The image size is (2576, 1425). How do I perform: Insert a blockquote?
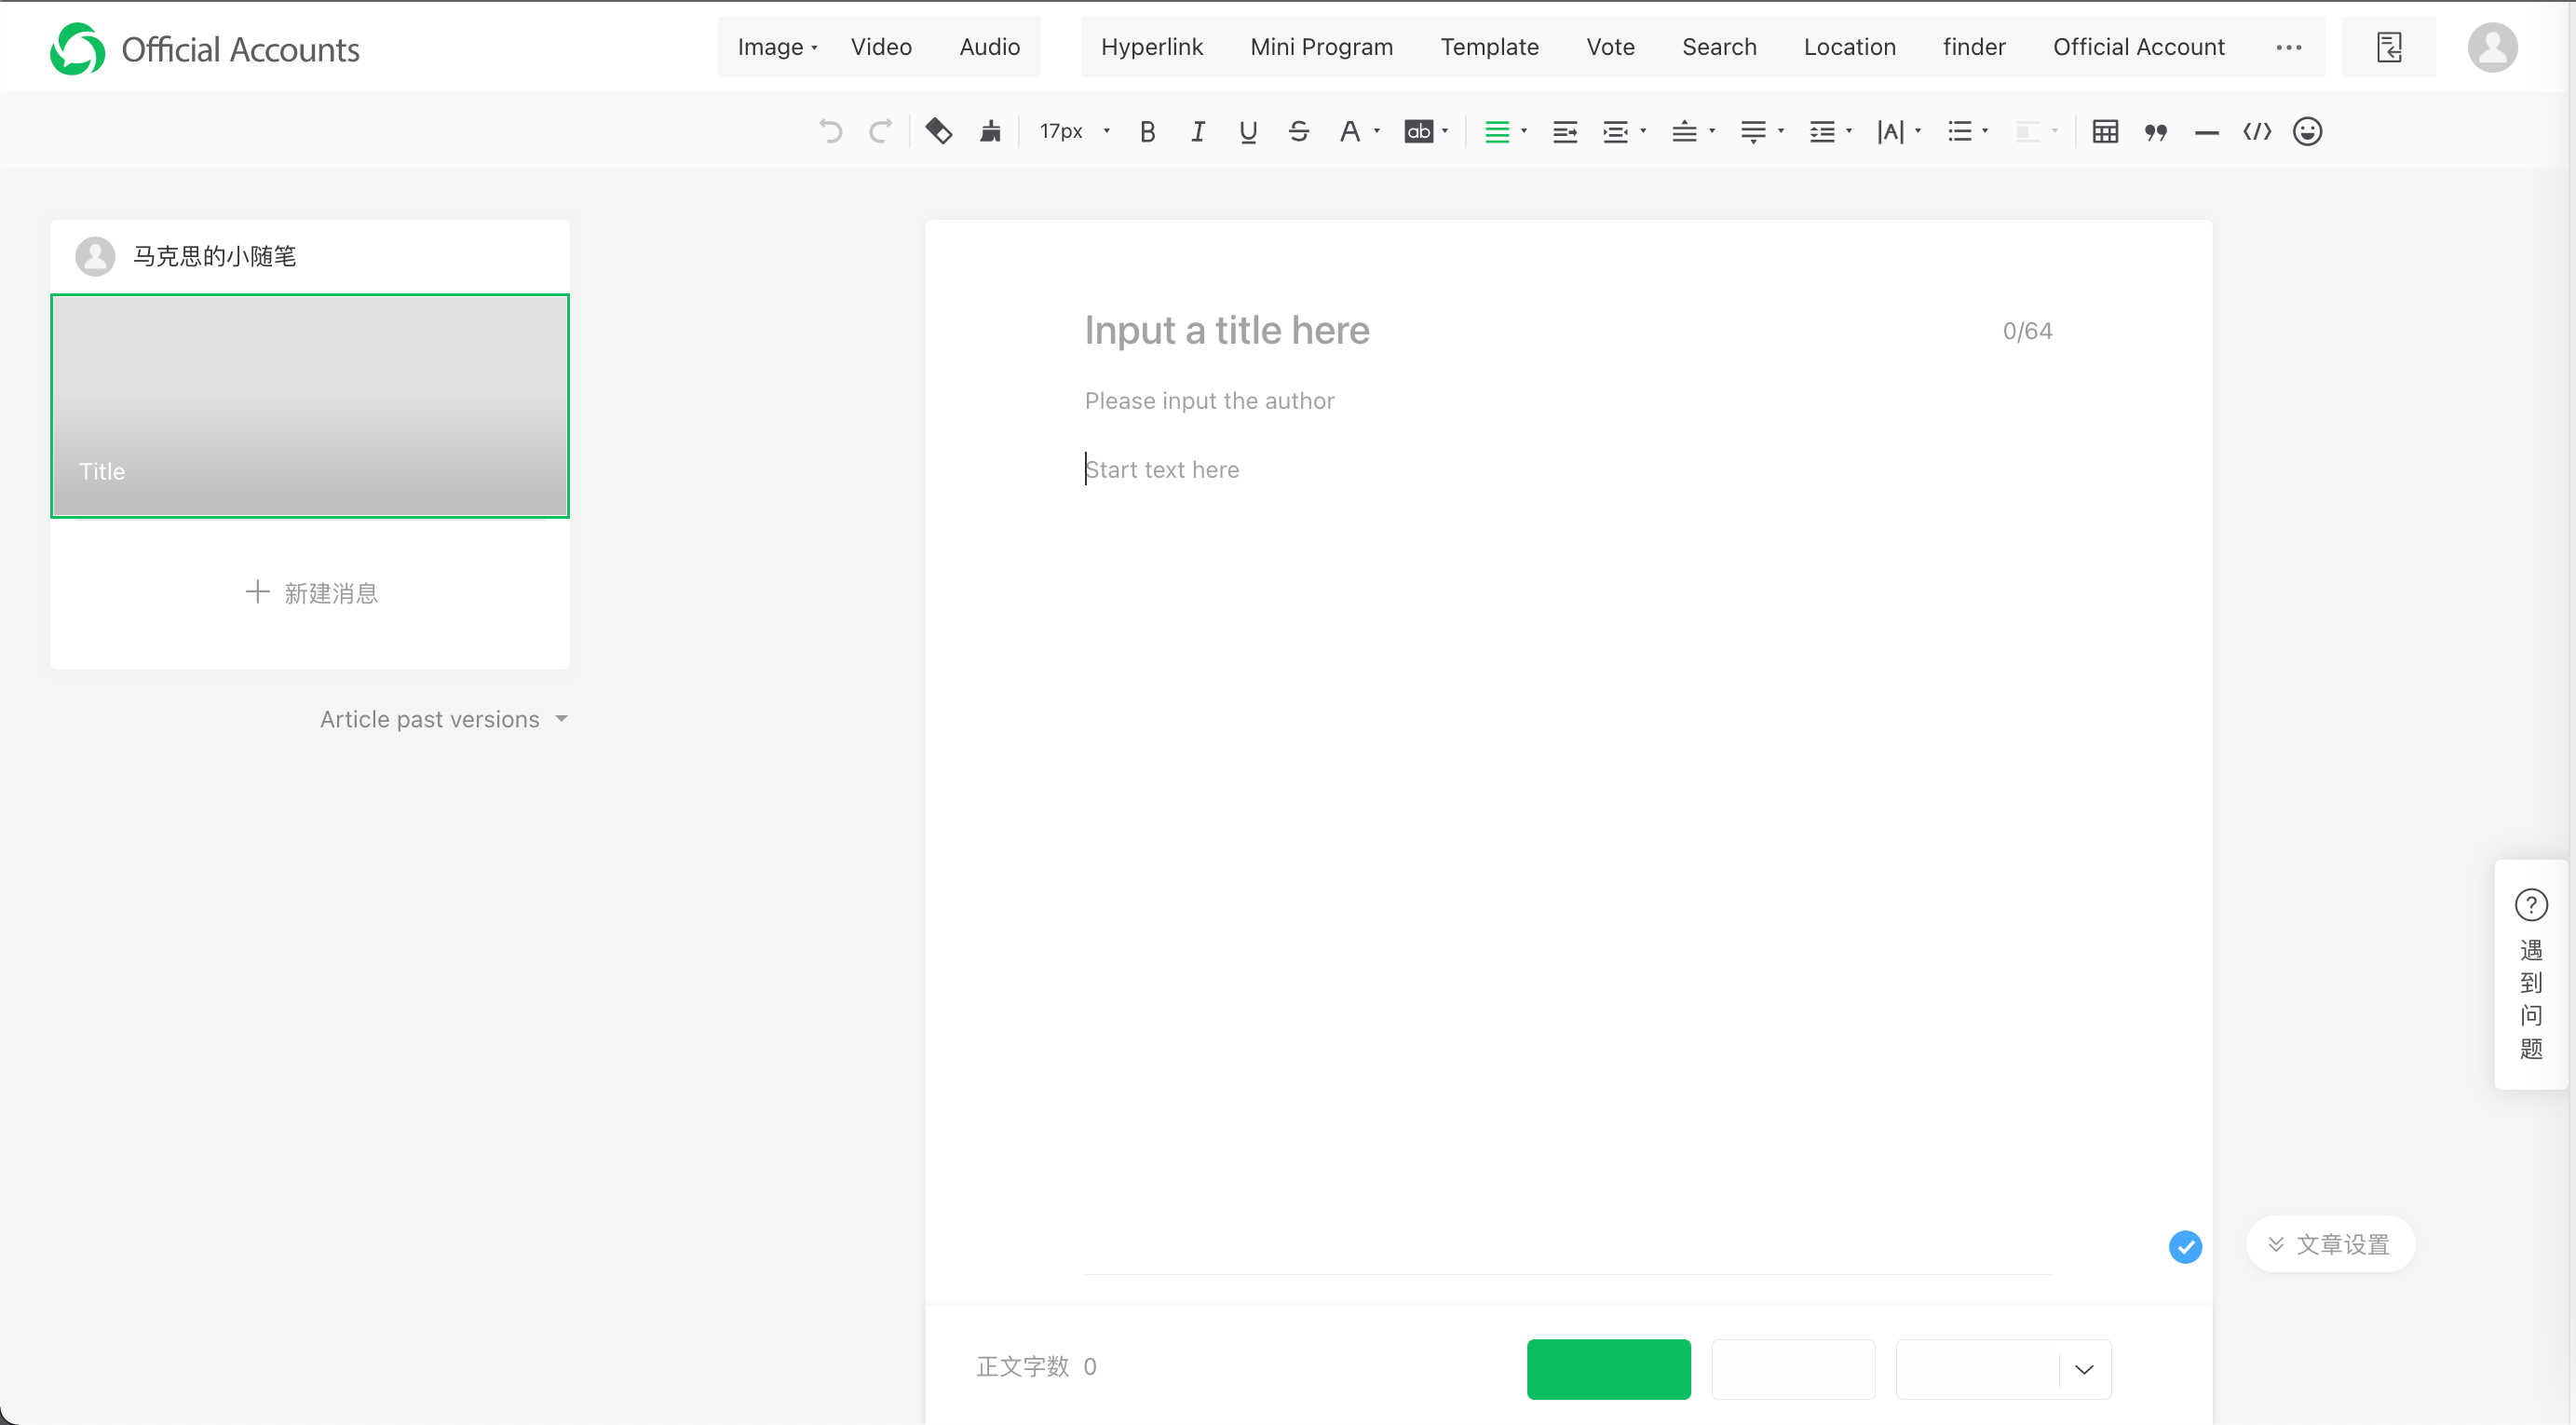pos(2156,131)
